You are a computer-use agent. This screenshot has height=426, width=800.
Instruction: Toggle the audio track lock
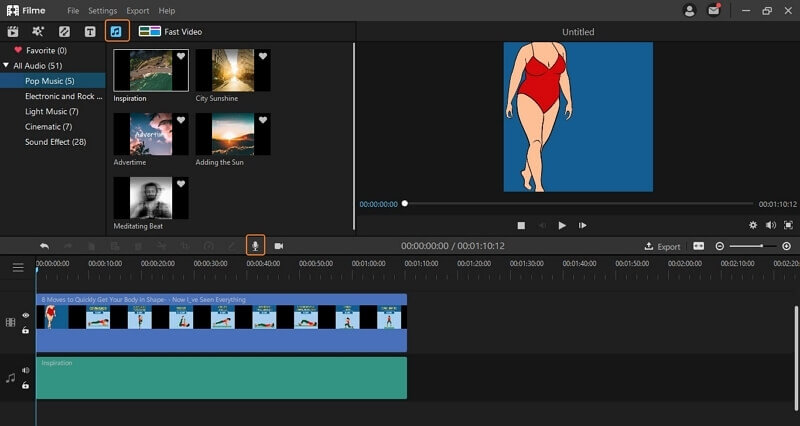pos(26,385)
